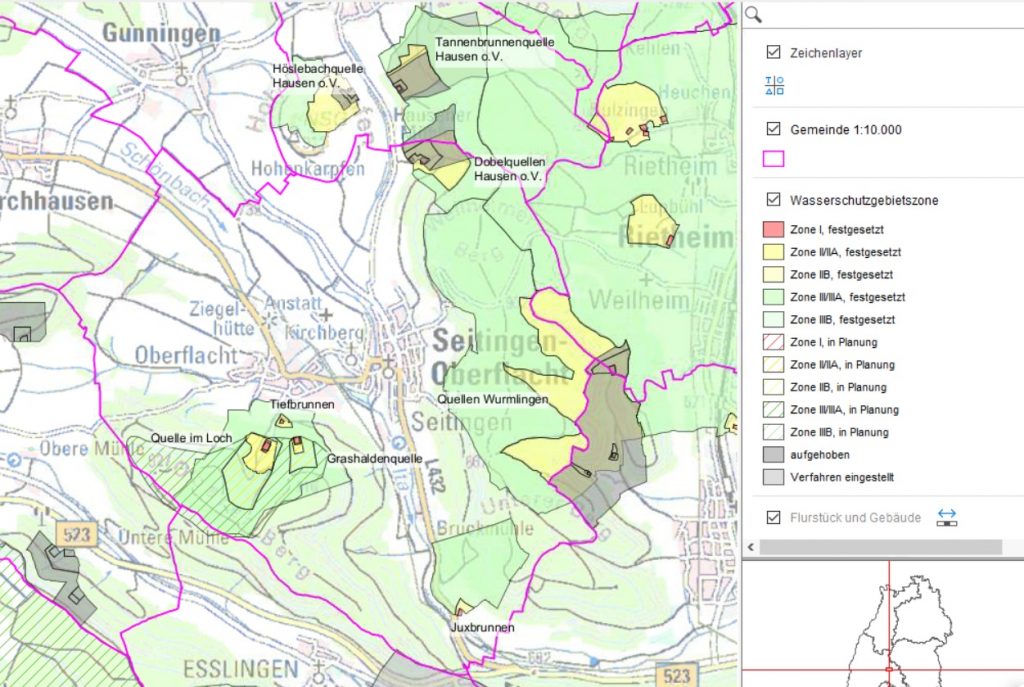Disable the Wasserschutzgebietszone layer checkbox
This screenshot has height=687, width=1024.
tap(773, 200)
